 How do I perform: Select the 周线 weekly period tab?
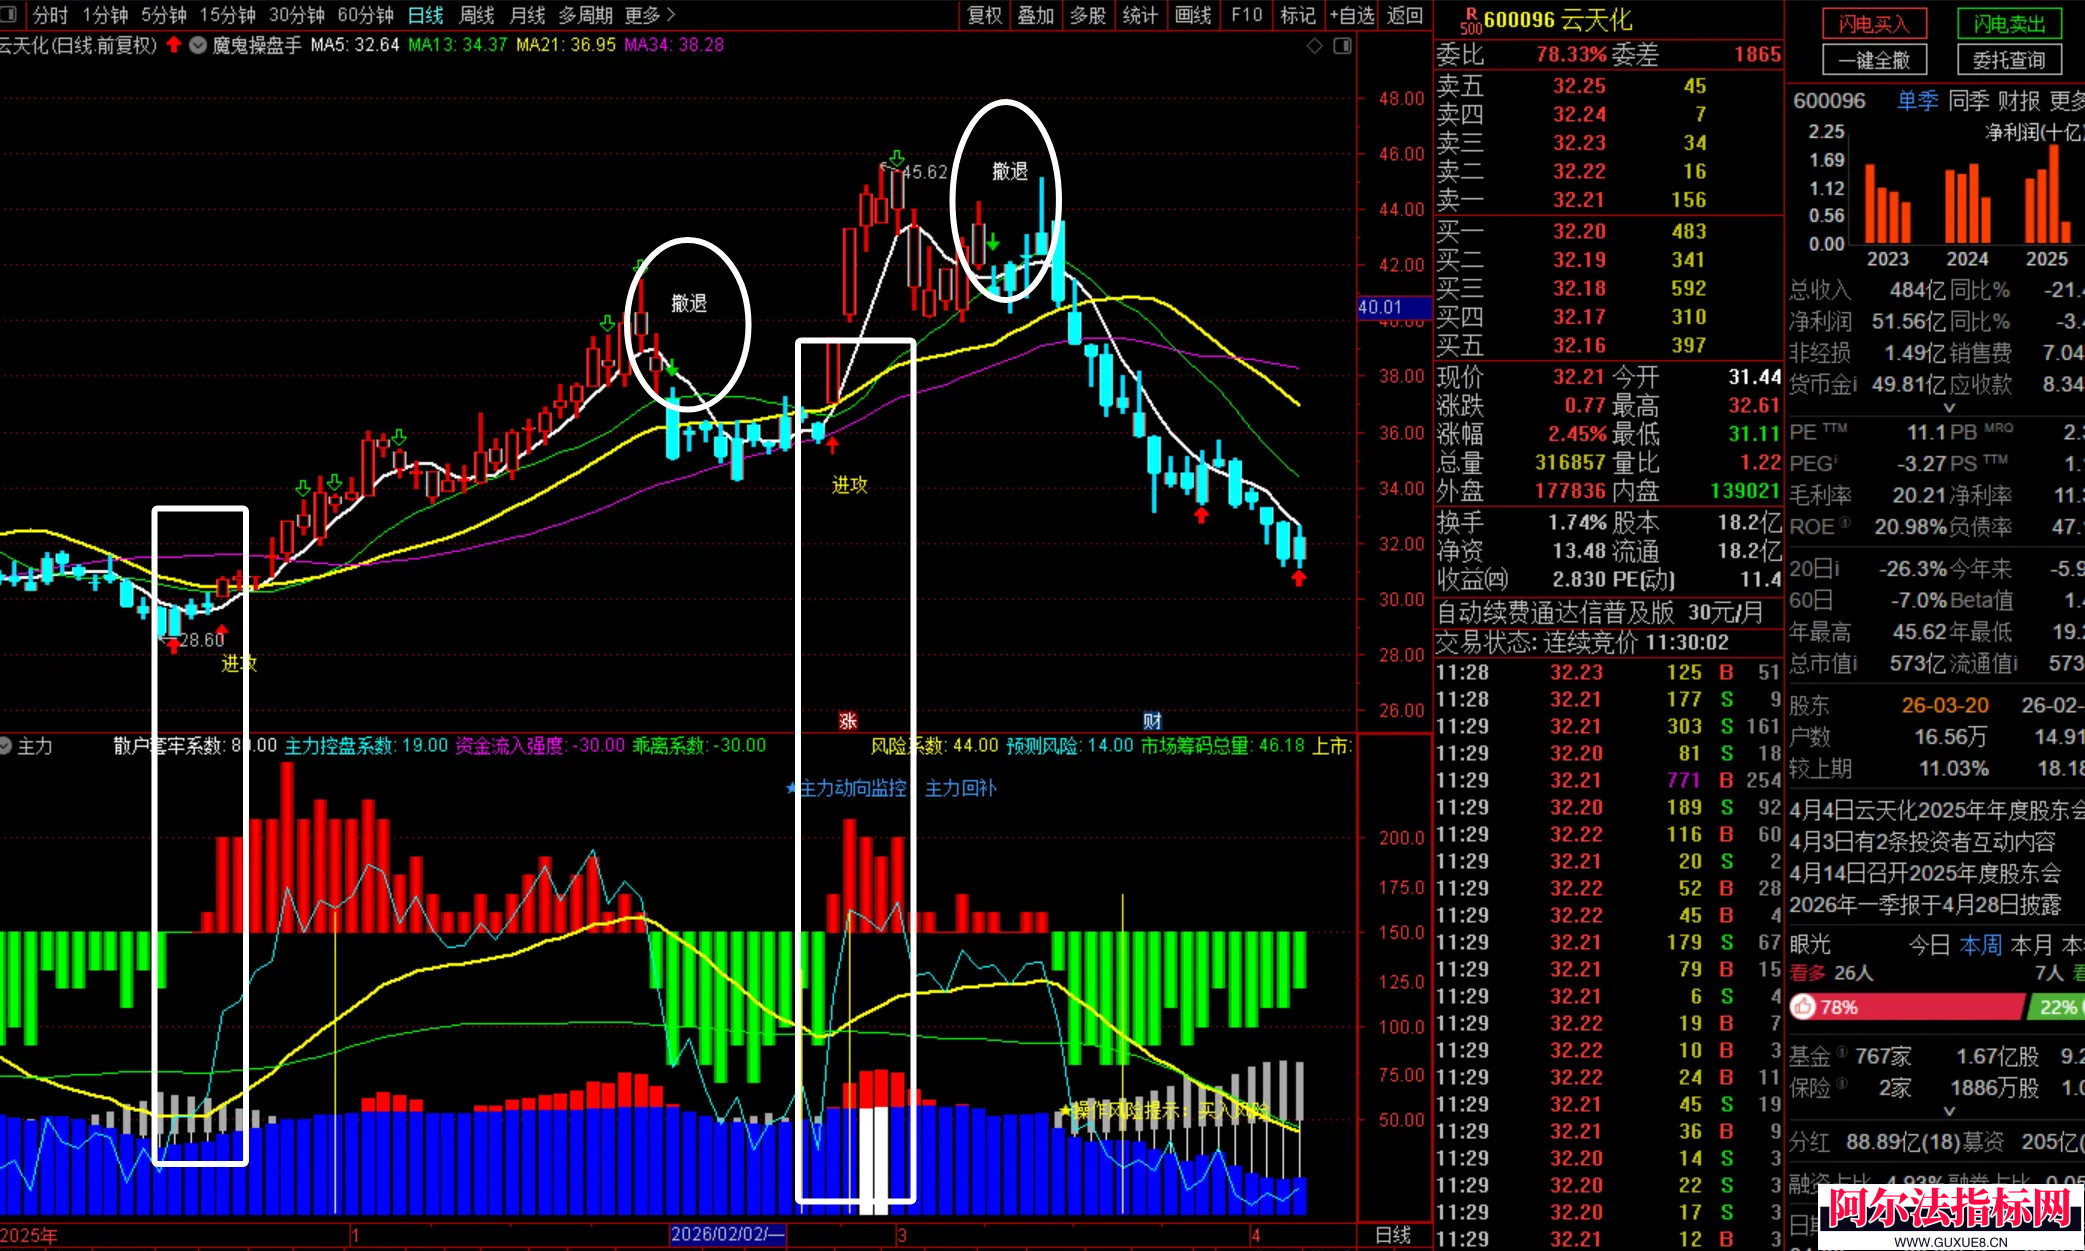click(x=476, y=15)
